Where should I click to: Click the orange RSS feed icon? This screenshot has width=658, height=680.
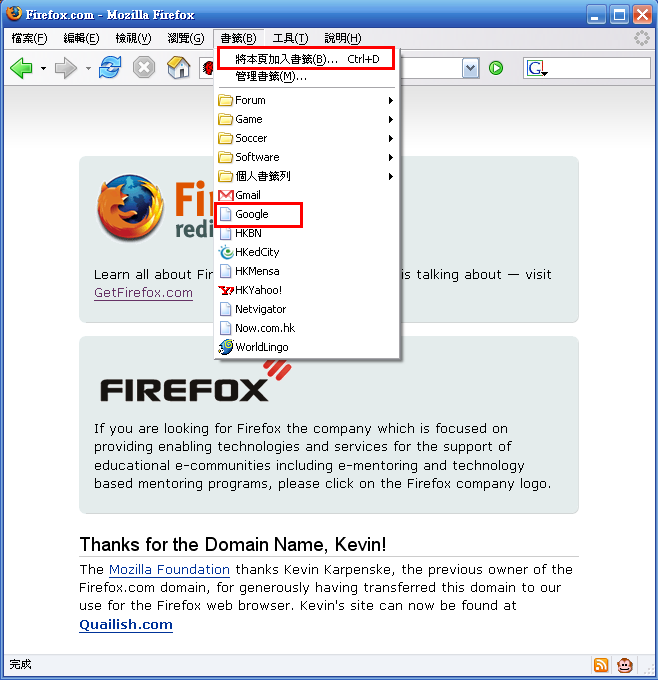(601, 665)
